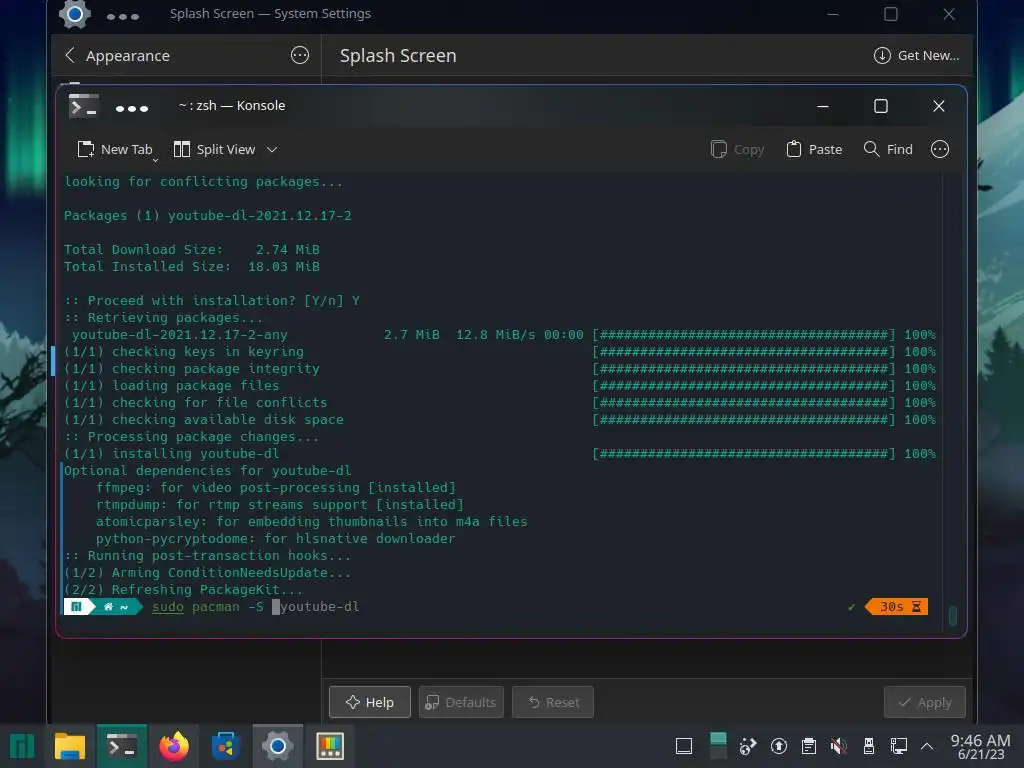Screen dimensions: 1024x768
Task: Activate Split View in Konsole
Action: click(214, 150)
